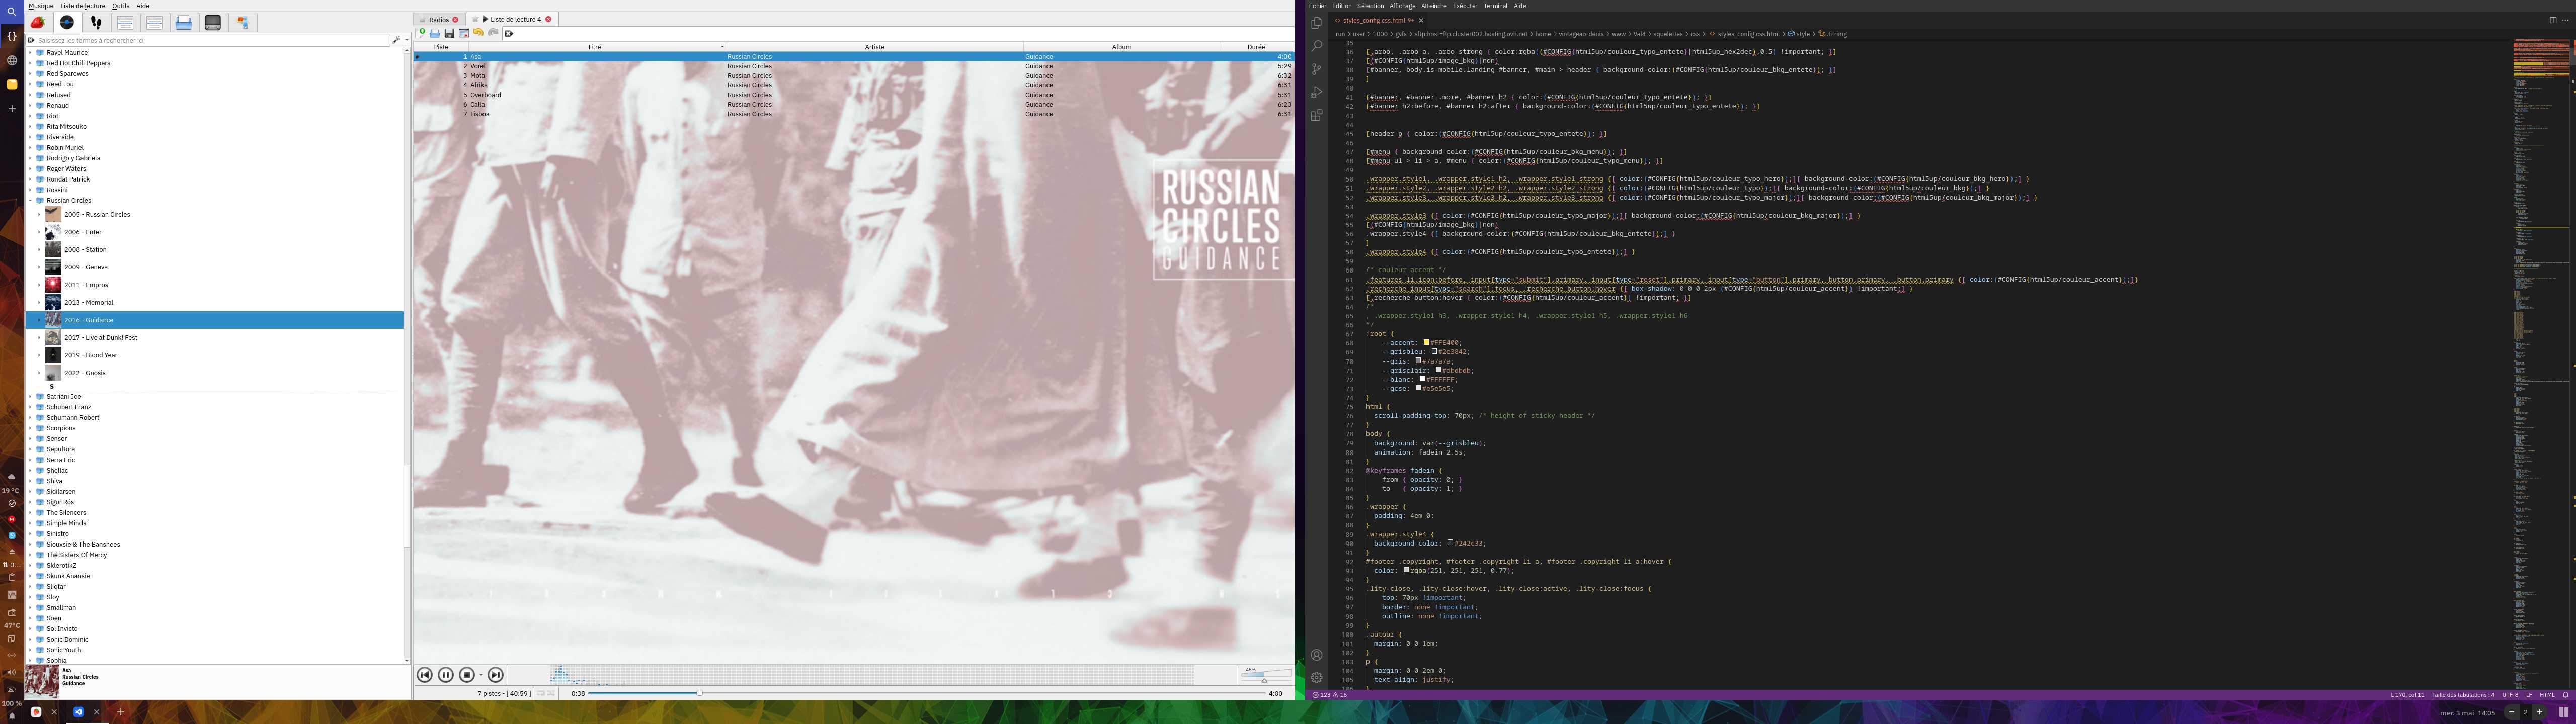Save the current playlist with the floppy disk icon
This screenshot has height=724, width=2576.
tap(449, 33)
